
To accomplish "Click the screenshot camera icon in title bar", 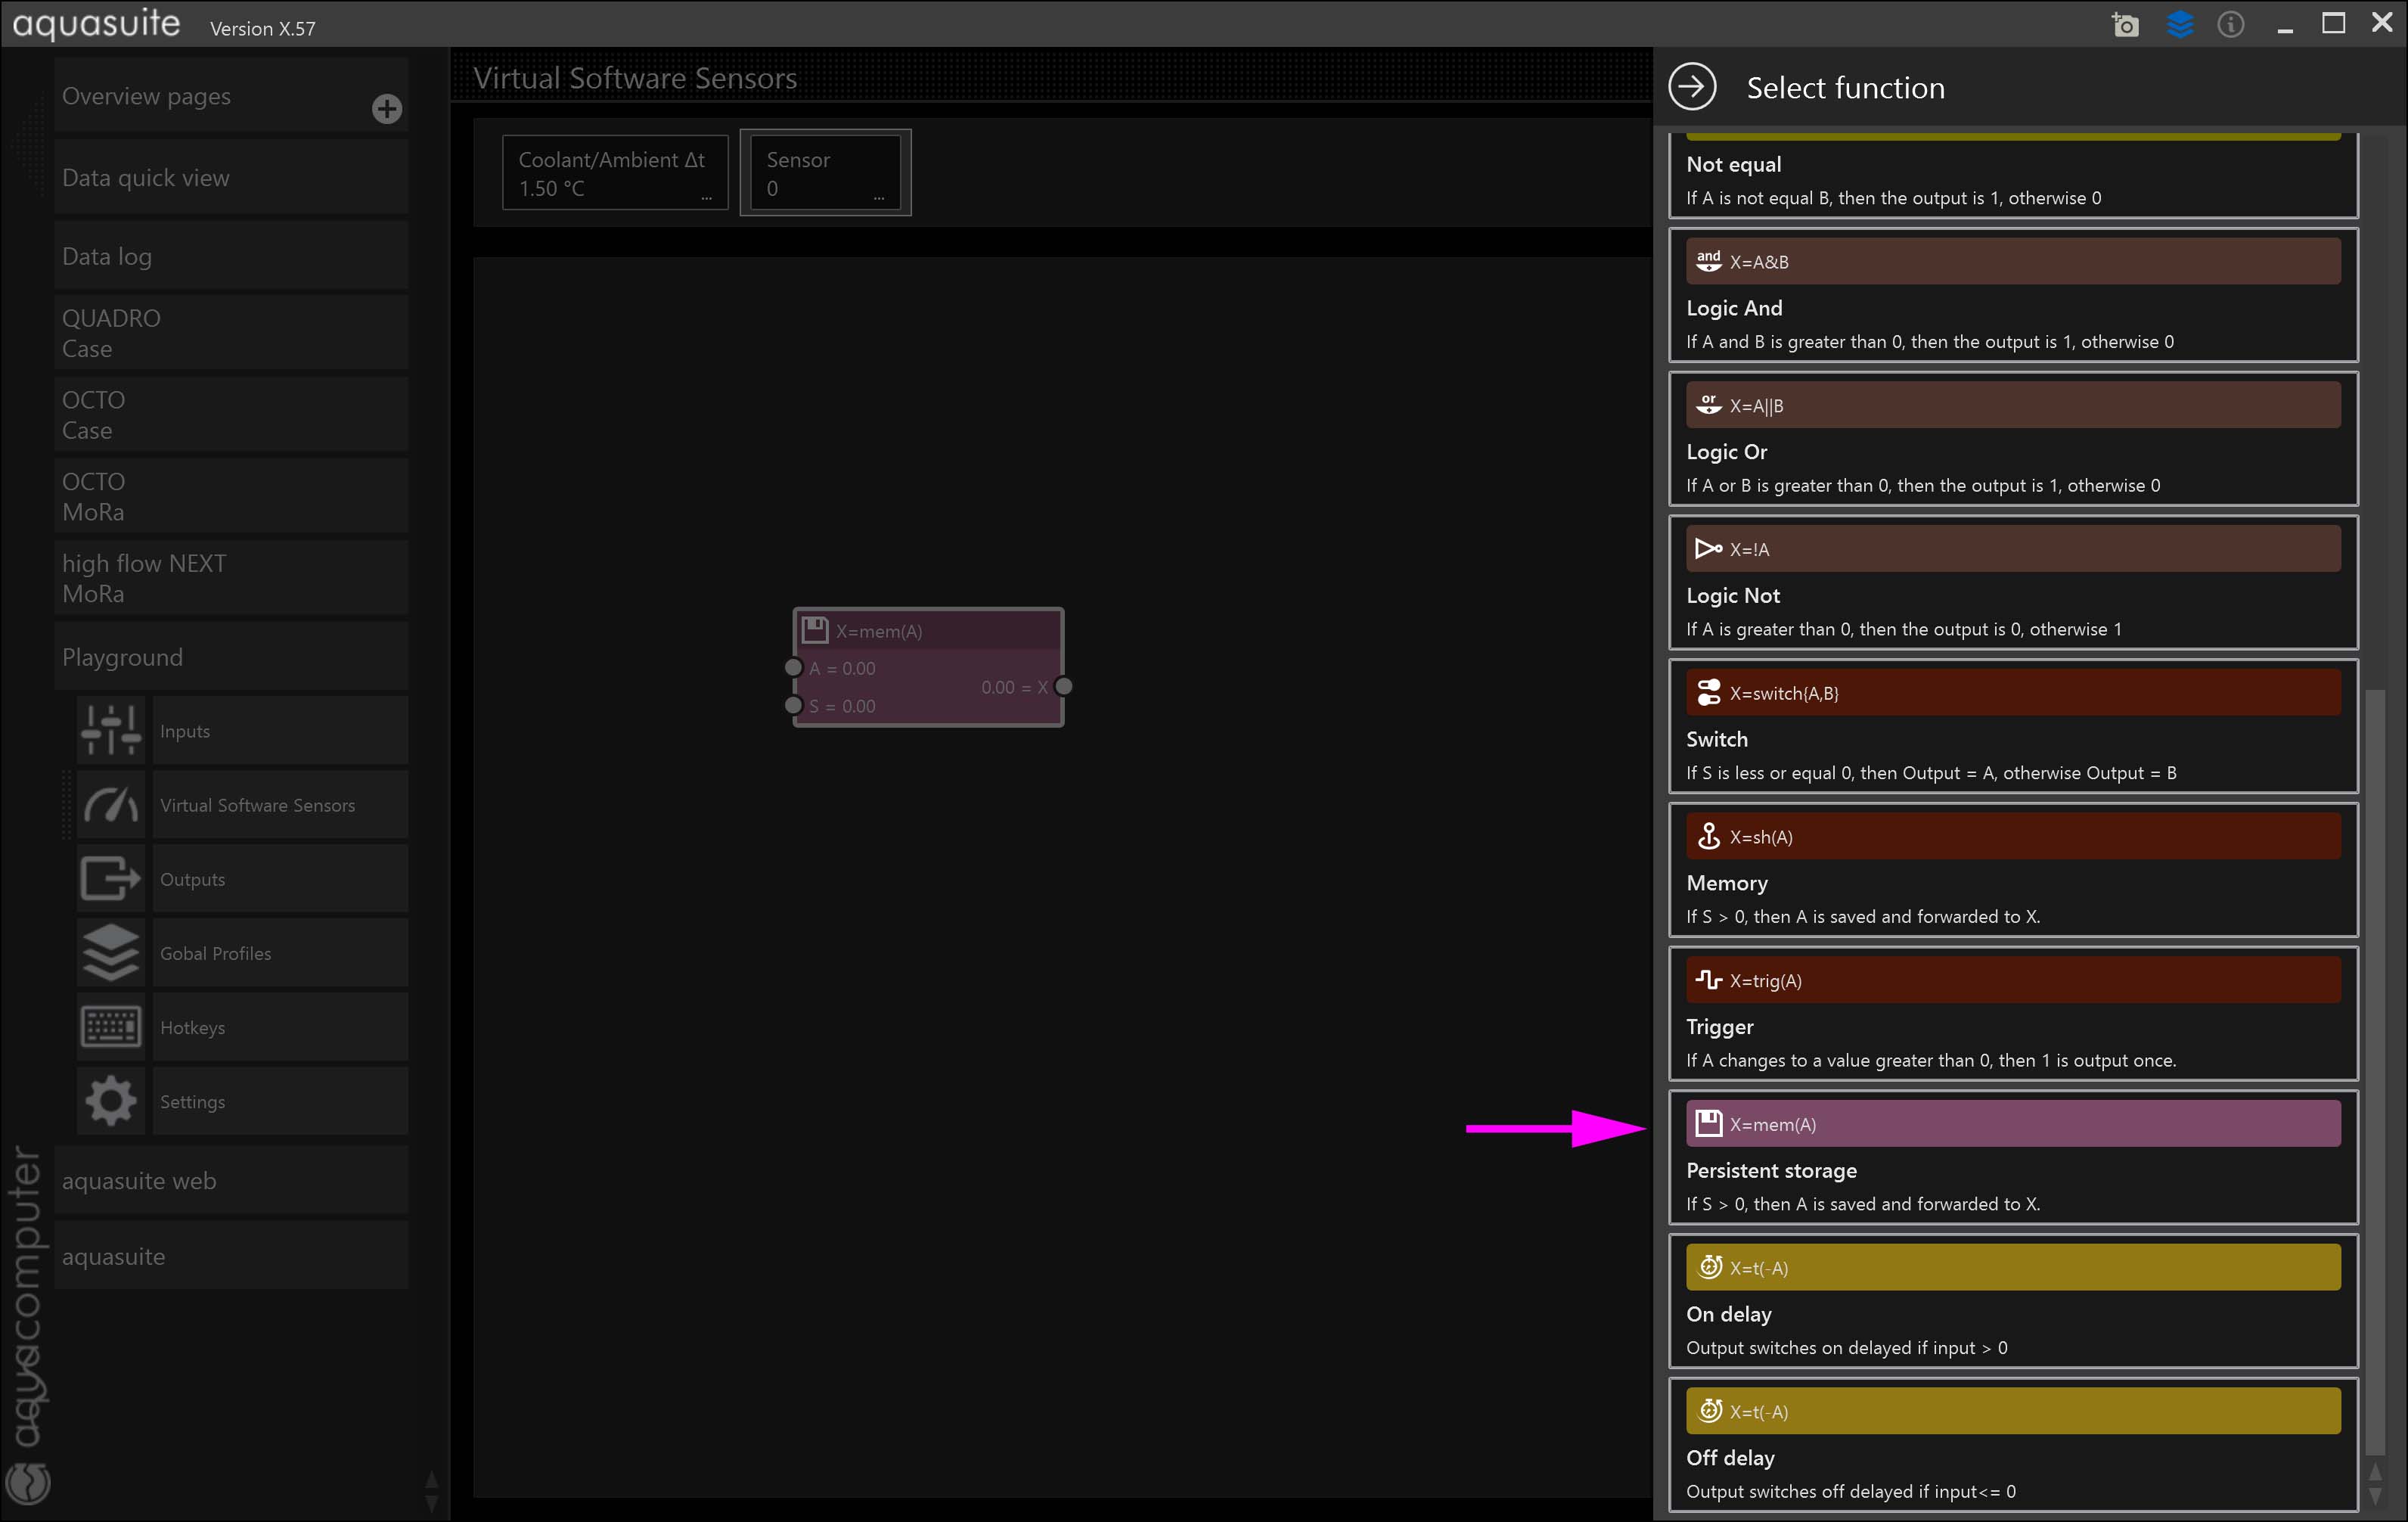I will (x=2125, y=25).
